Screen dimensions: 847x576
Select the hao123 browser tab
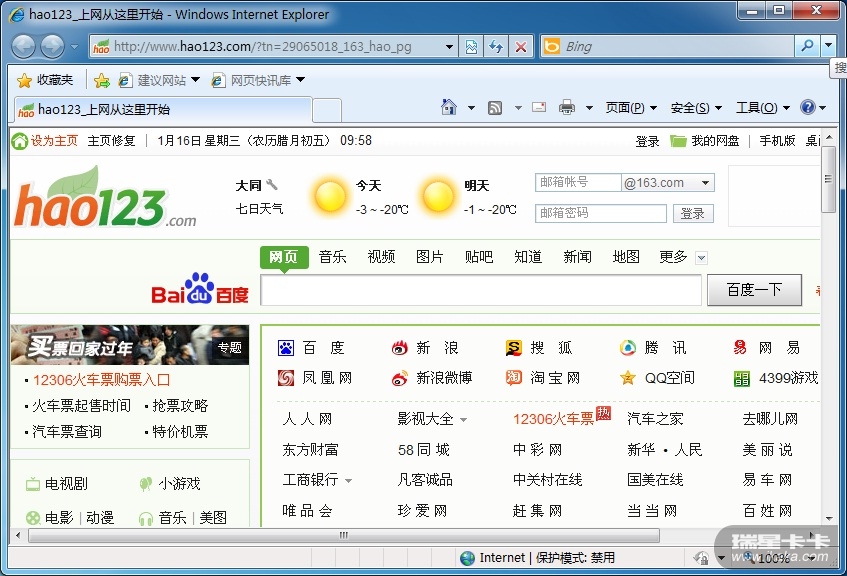tap(163, 110)
